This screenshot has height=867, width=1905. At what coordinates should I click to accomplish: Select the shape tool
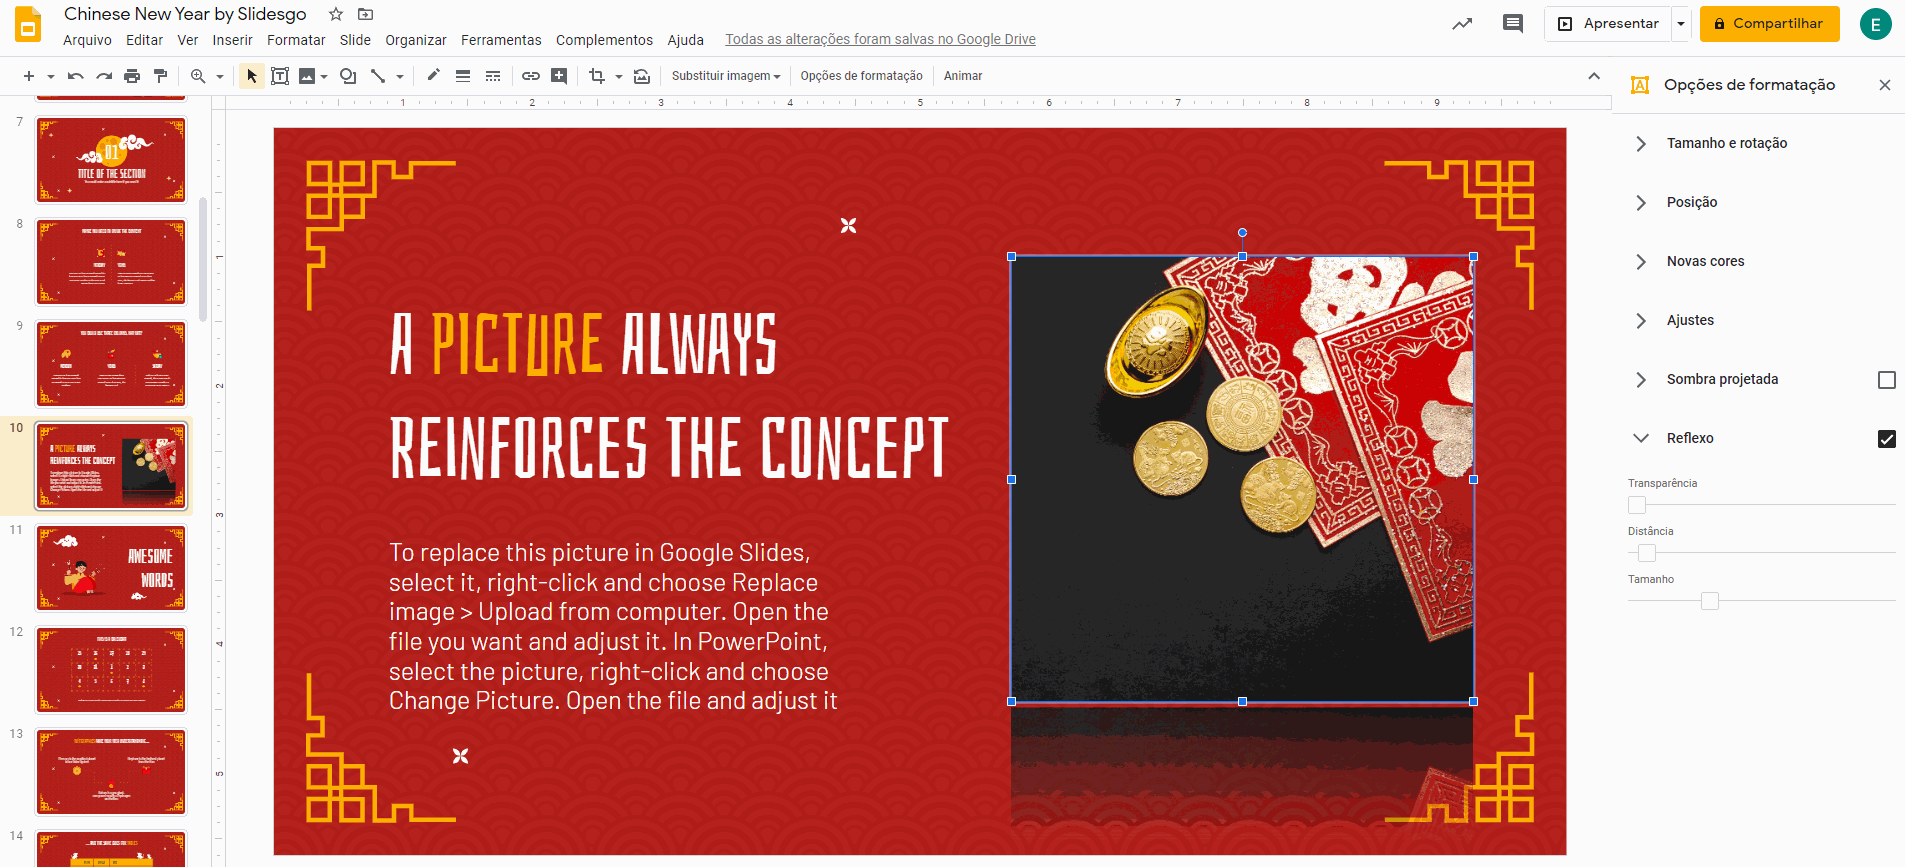coord(348,76)
